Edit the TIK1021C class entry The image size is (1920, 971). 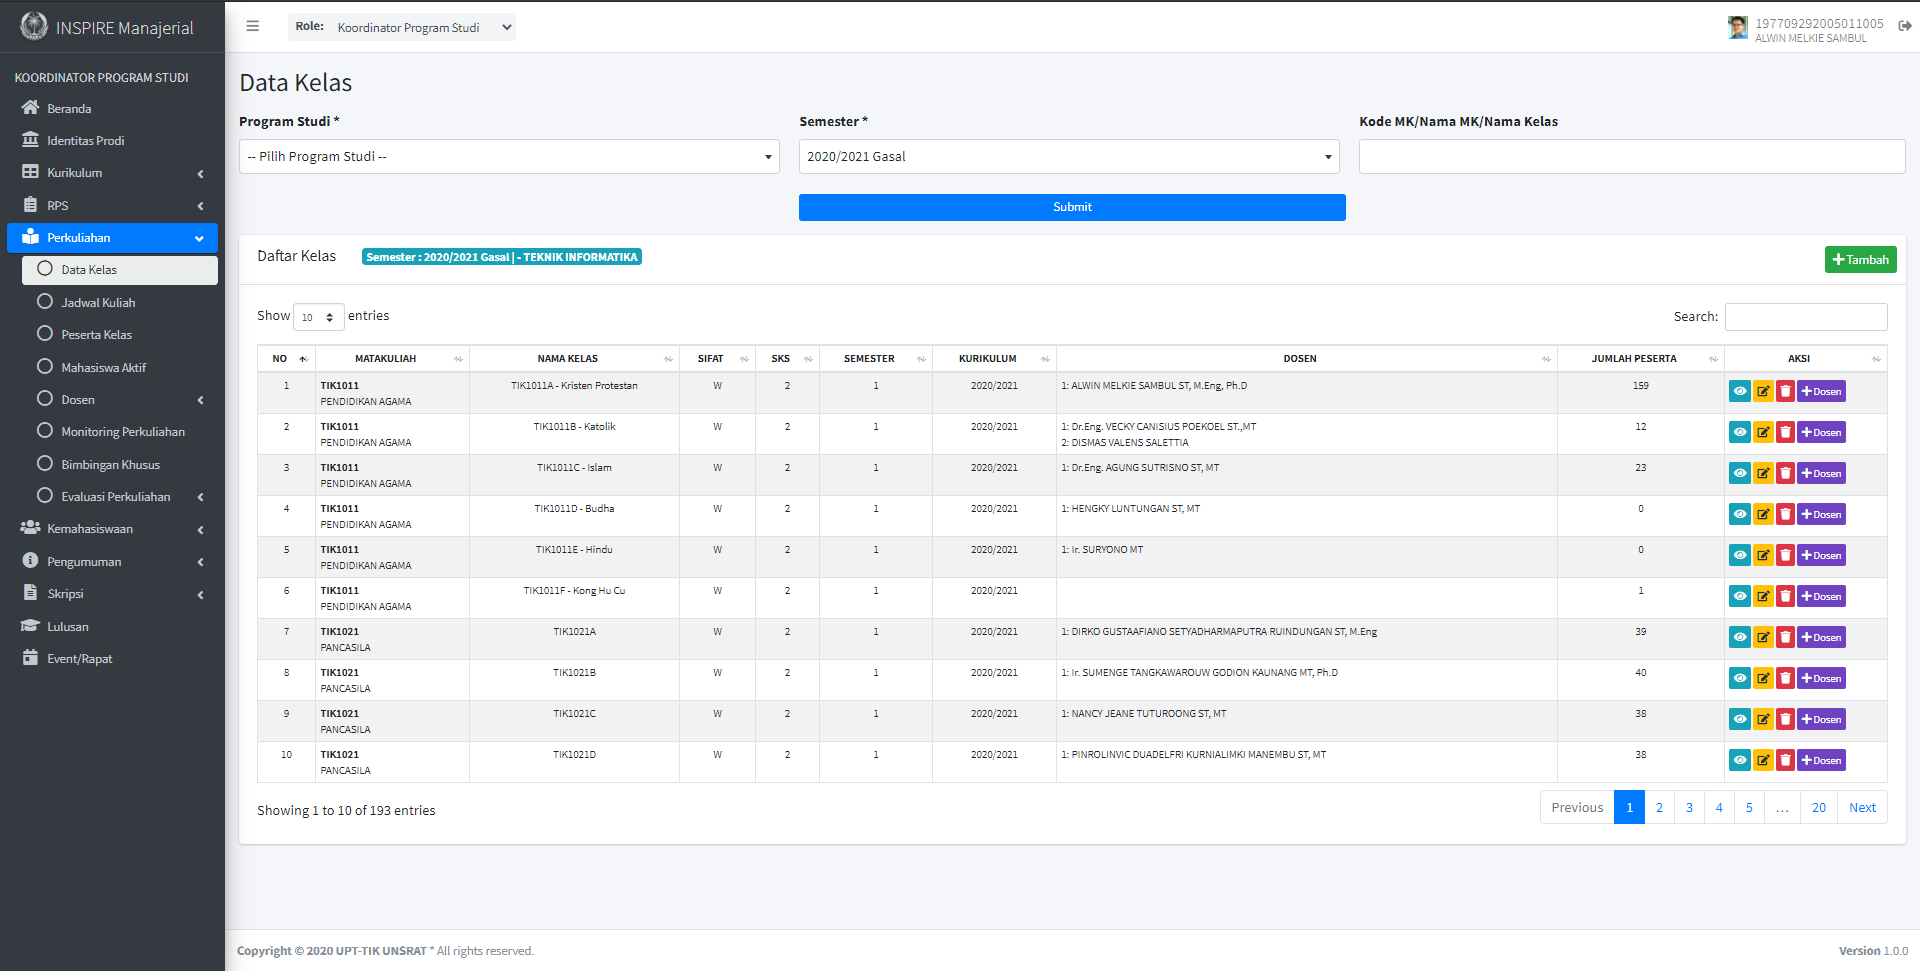point(1763,720)
